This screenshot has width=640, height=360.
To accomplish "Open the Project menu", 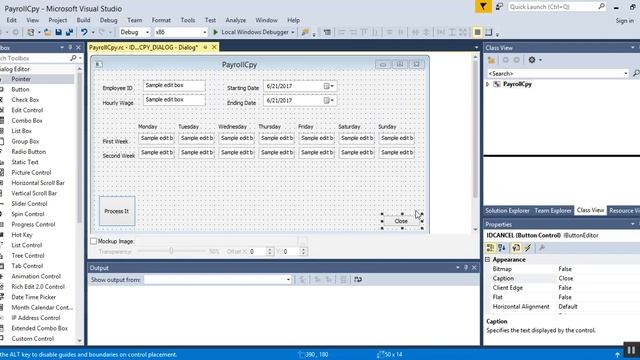I will (58, 20).
